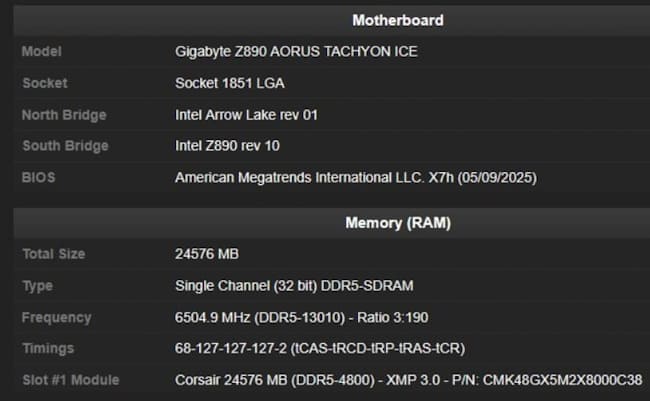Viewport: 650px width, 401px height.
Task: Select the Single Channel DDR5-SDRAM value
Action: coord(294,286)
